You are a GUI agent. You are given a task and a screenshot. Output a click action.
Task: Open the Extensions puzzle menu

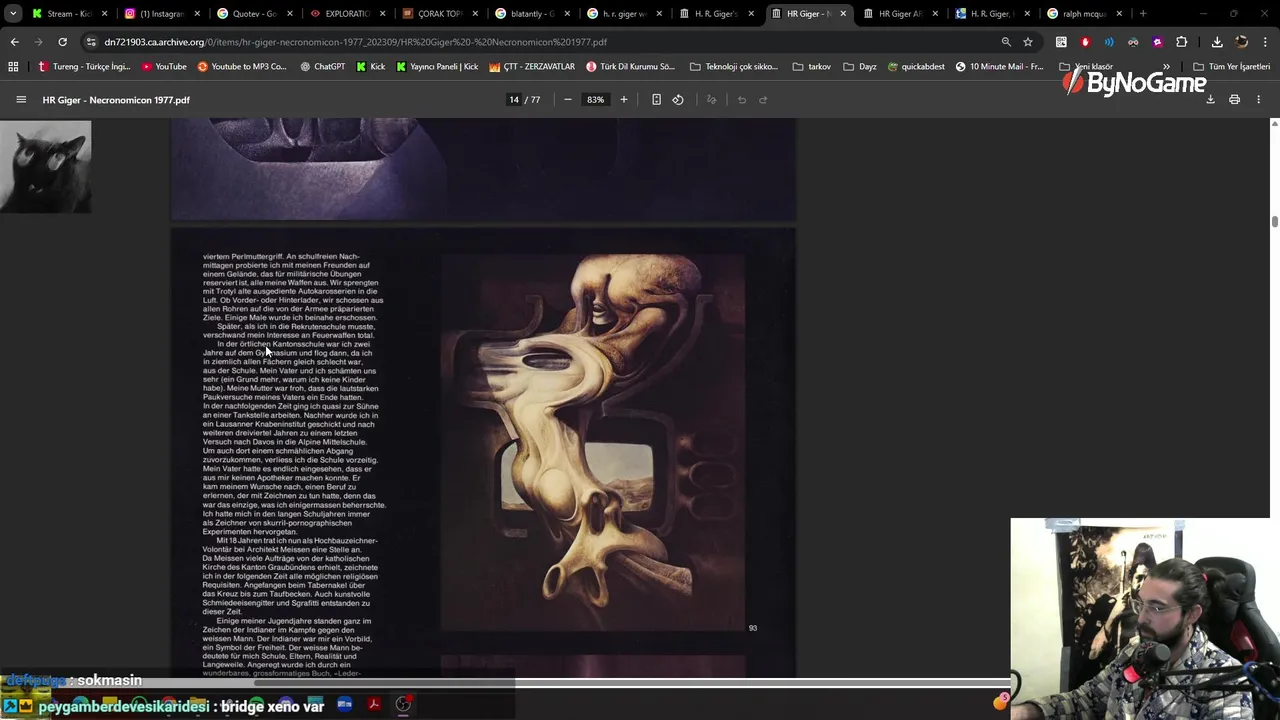1181,42
